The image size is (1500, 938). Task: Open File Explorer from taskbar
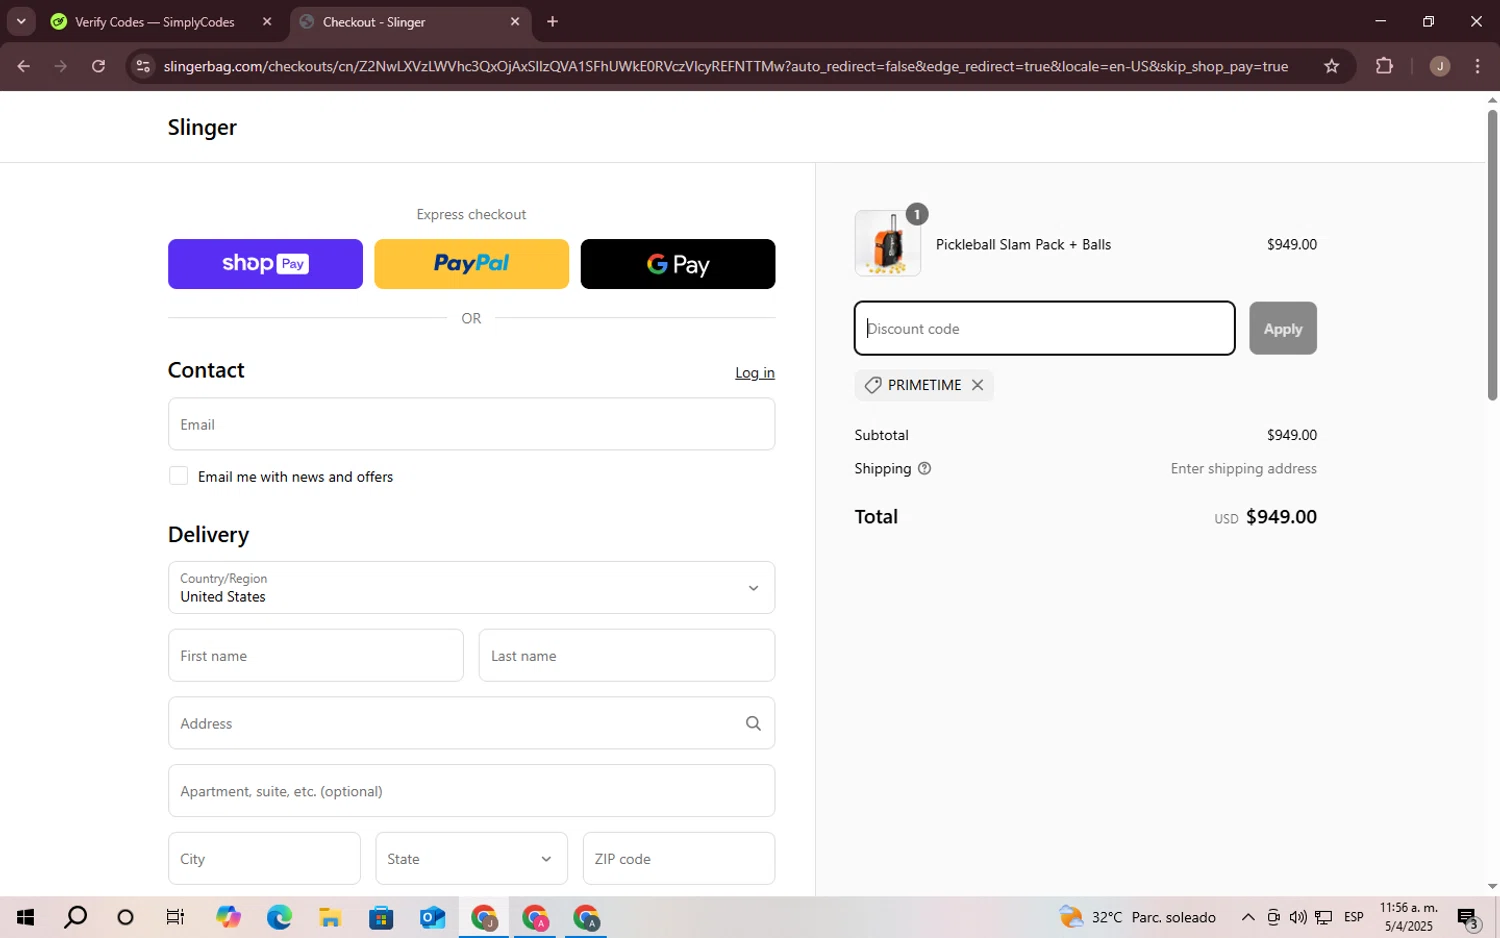click(x=330, y=917)
